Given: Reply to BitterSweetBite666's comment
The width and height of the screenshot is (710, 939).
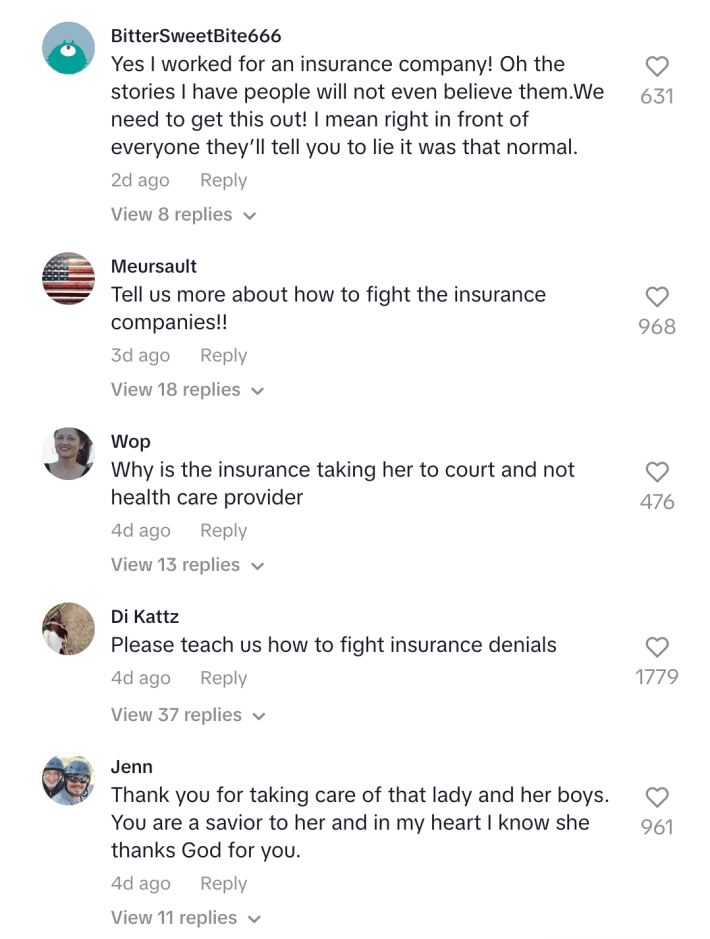Looking at the screenshot, I should [x=222, y=180].
